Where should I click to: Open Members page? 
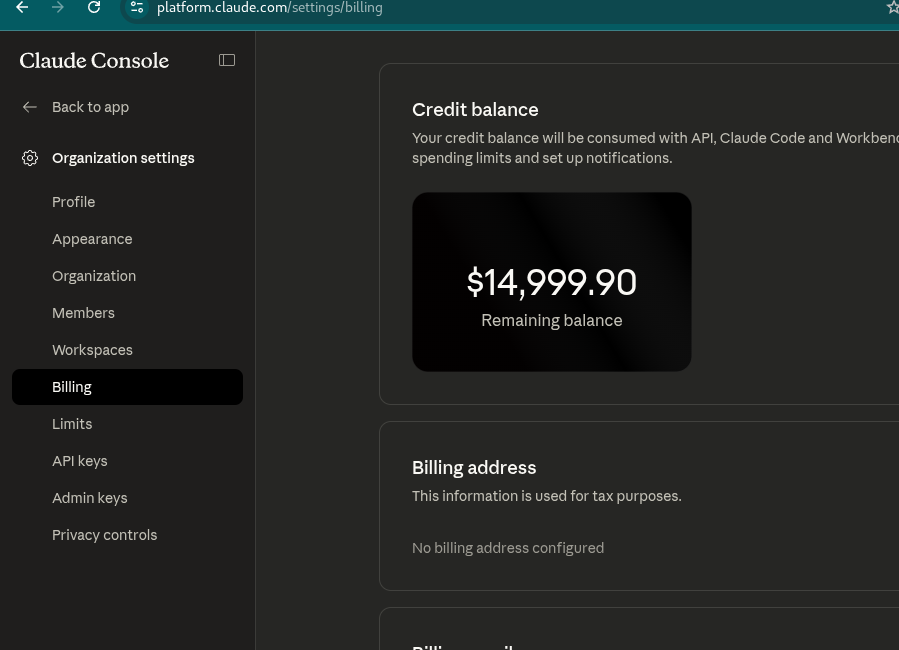83,313
